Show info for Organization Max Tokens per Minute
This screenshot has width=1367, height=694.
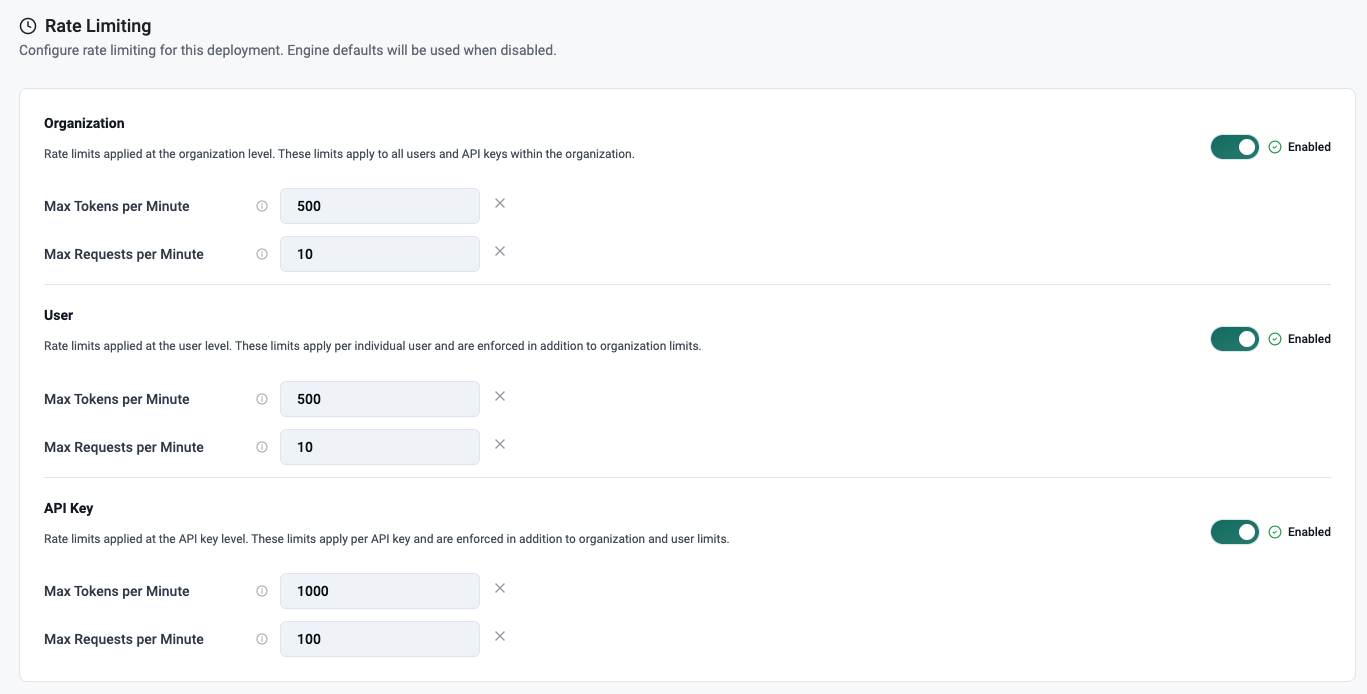click(262, 206)
